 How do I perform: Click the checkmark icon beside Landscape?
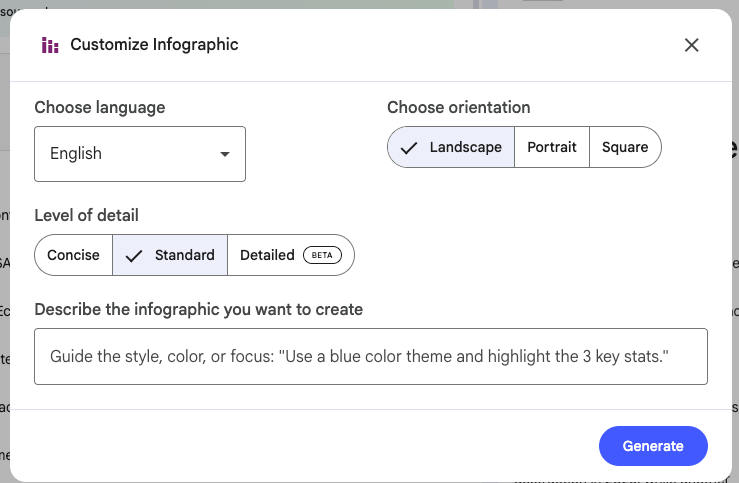(x=408, y=148)
